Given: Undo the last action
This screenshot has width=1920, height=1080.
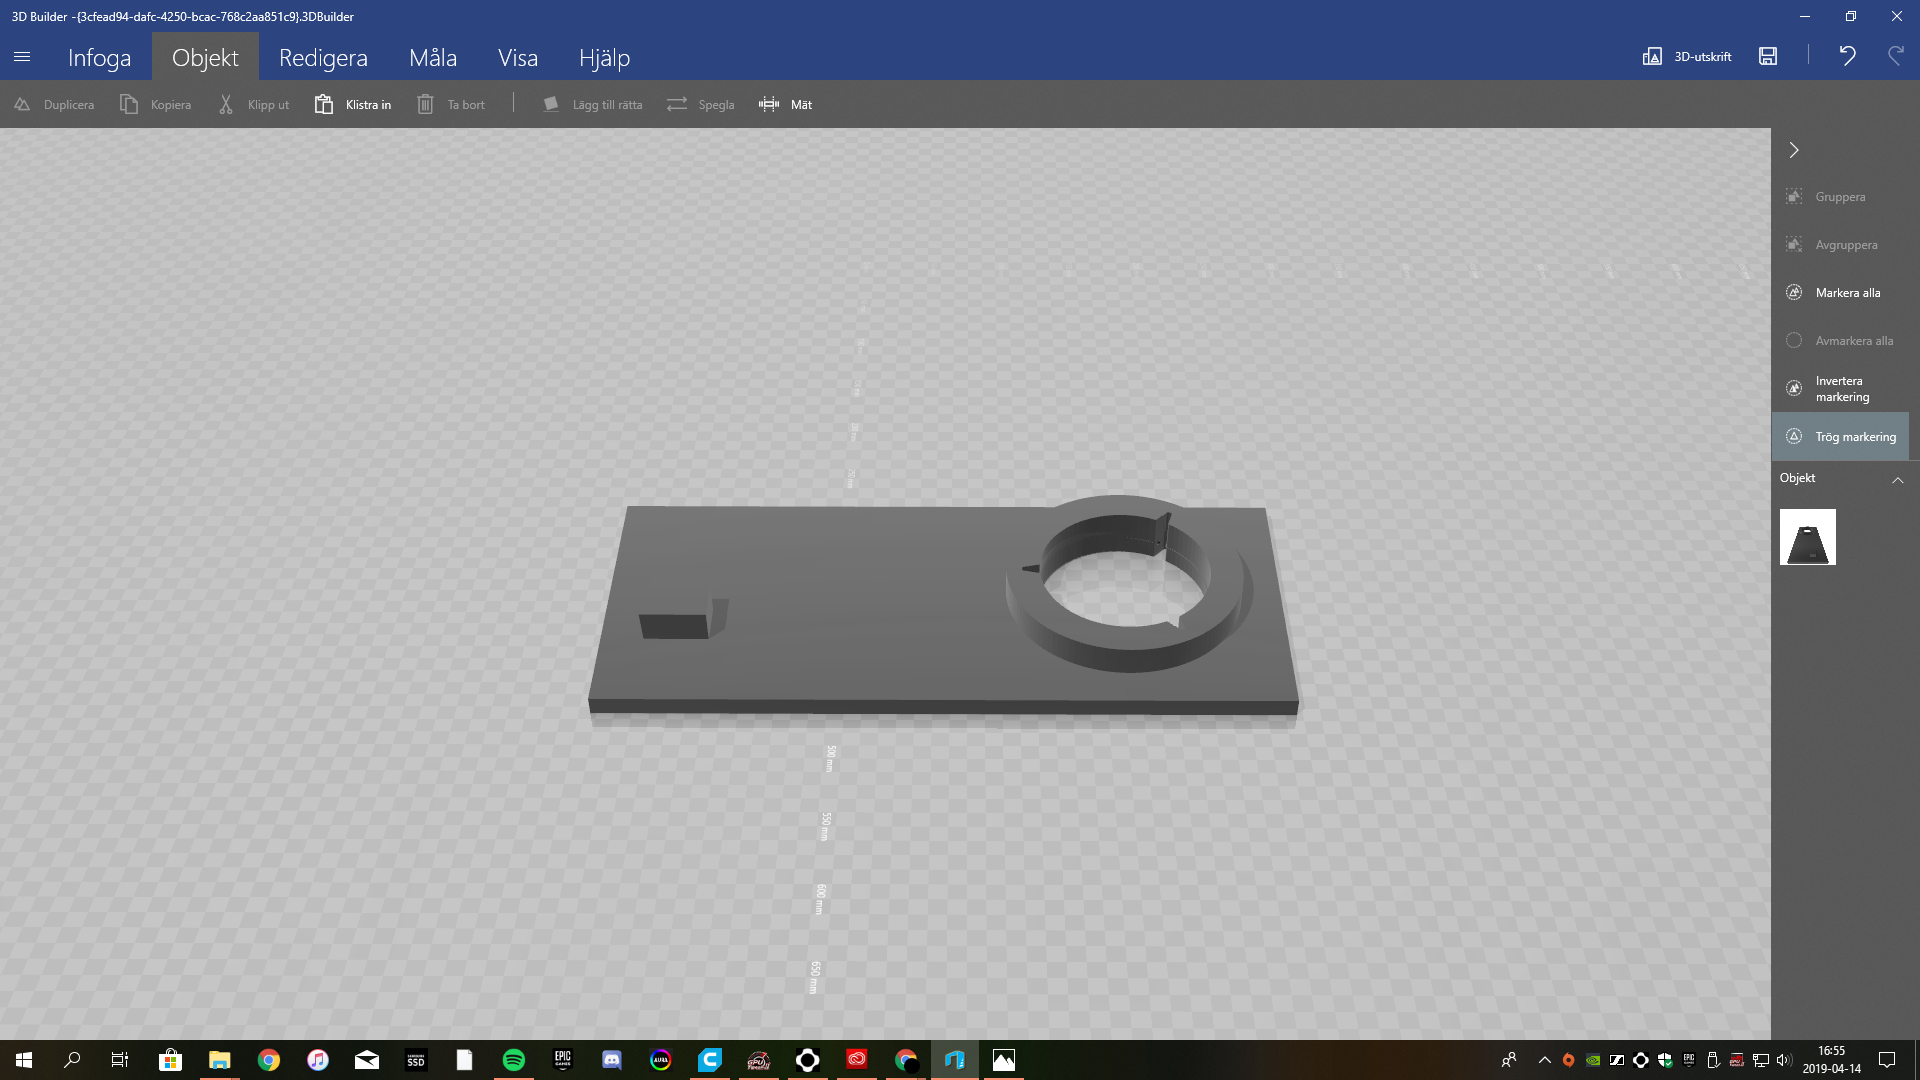Looking at the screenshot, I should (1847, 56).
